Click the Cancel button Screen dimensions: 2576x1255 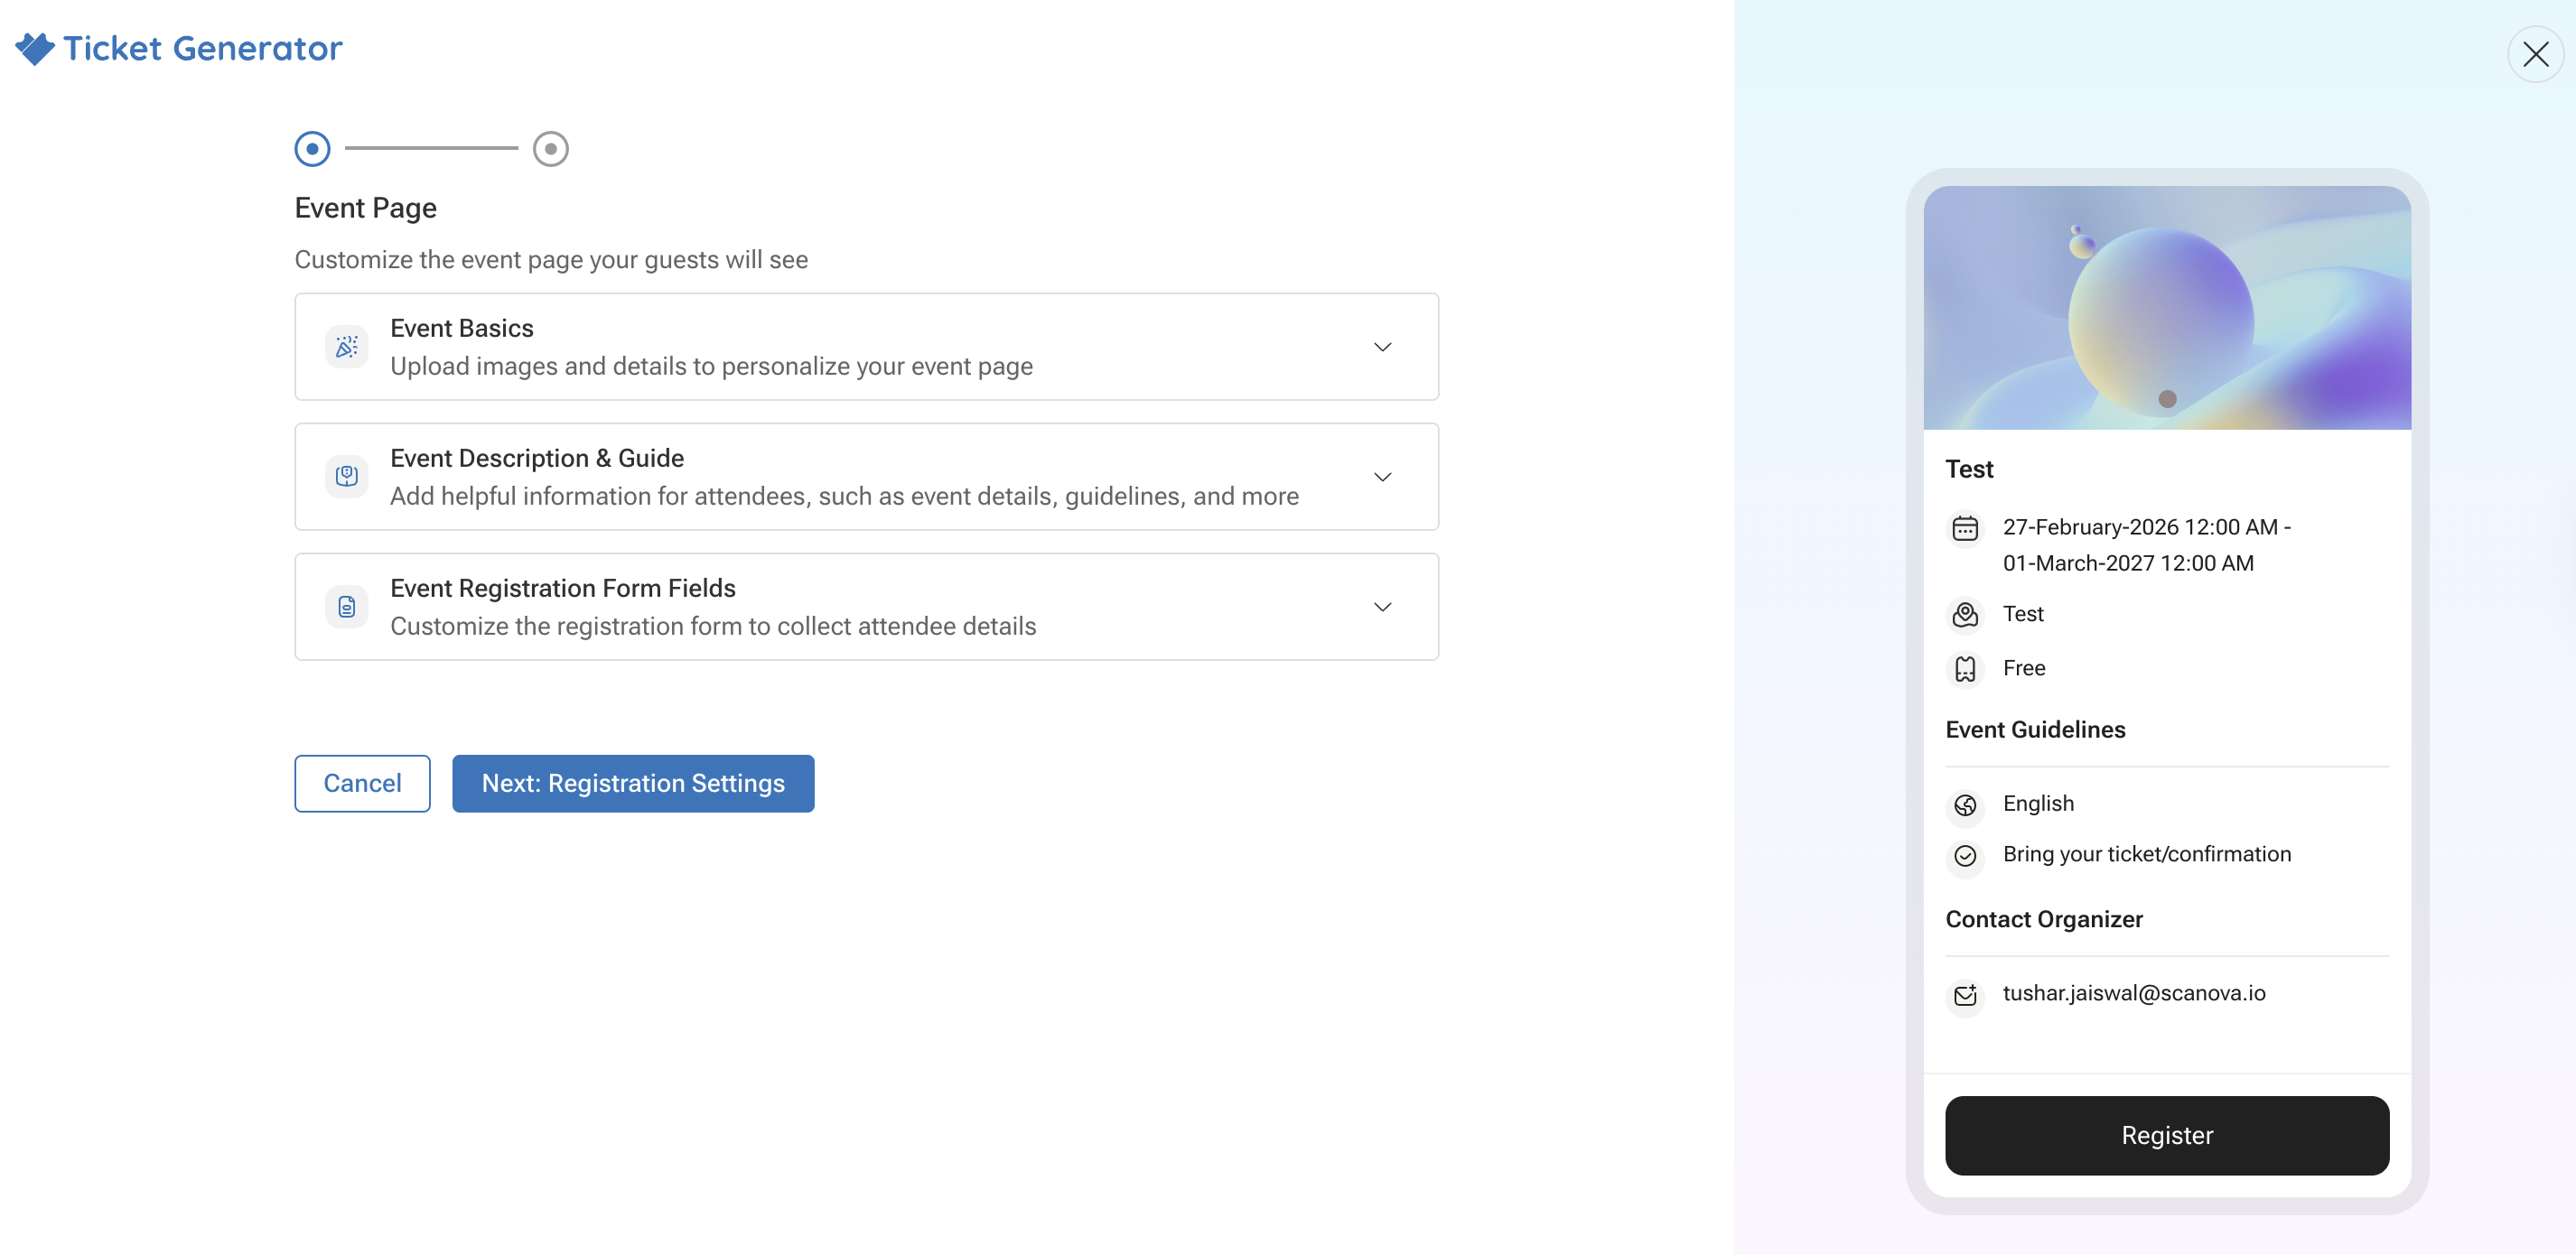coord(362,783)
